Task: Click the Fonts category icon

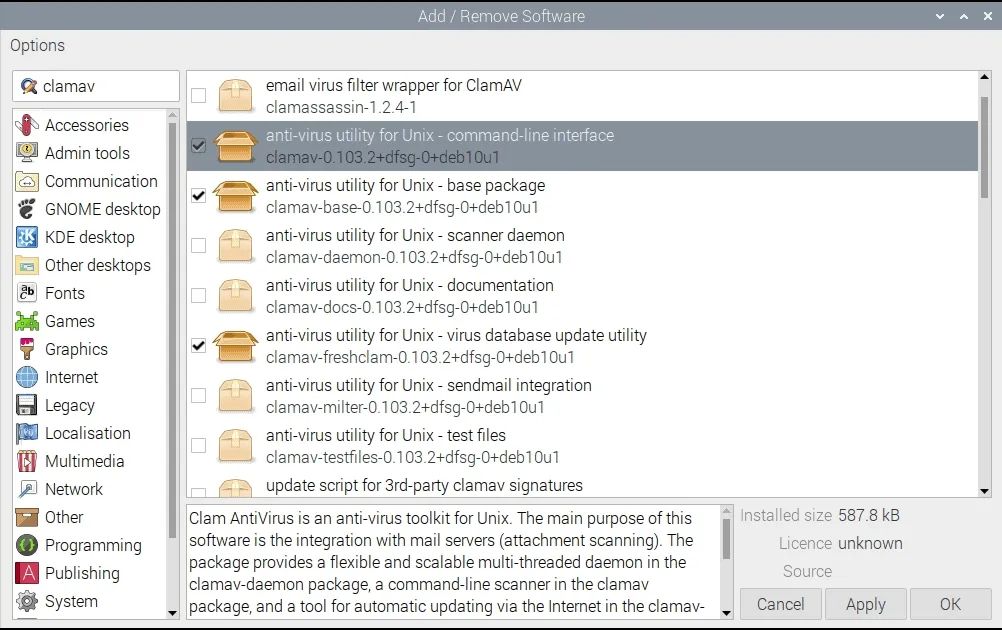Action: pos(27,293)
